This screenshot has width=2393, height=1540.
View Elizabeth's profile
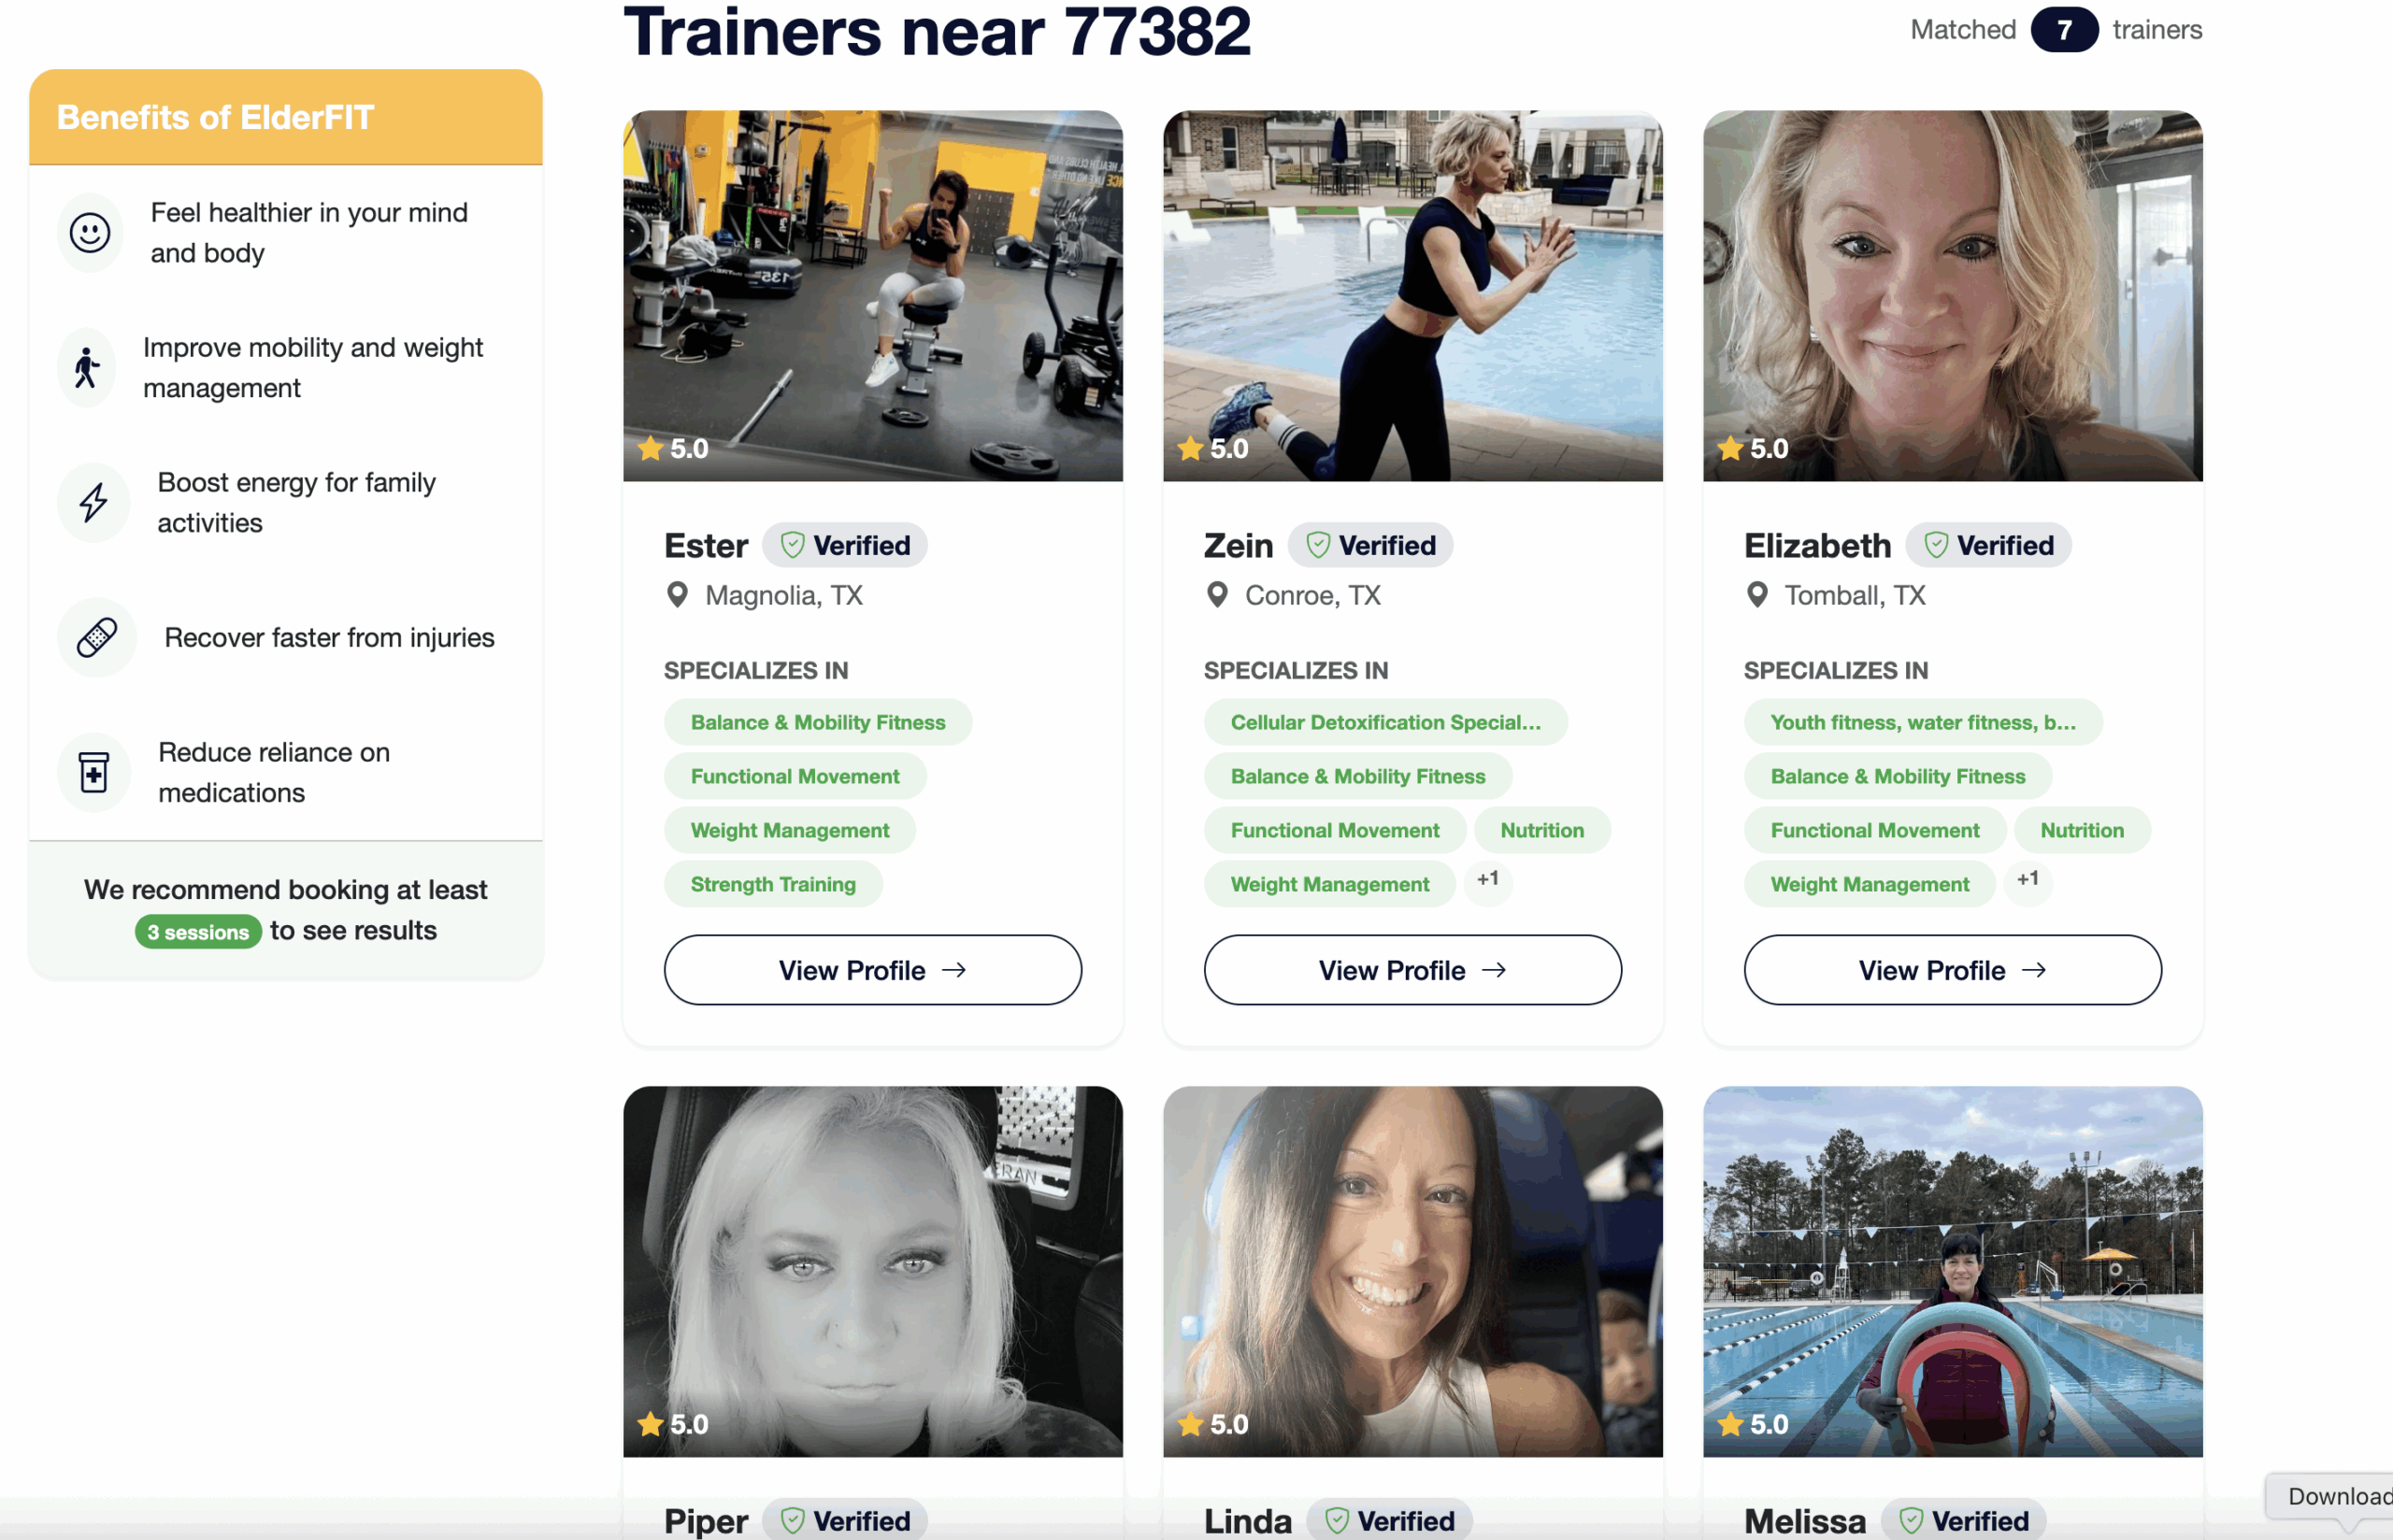coord(1952,970)
